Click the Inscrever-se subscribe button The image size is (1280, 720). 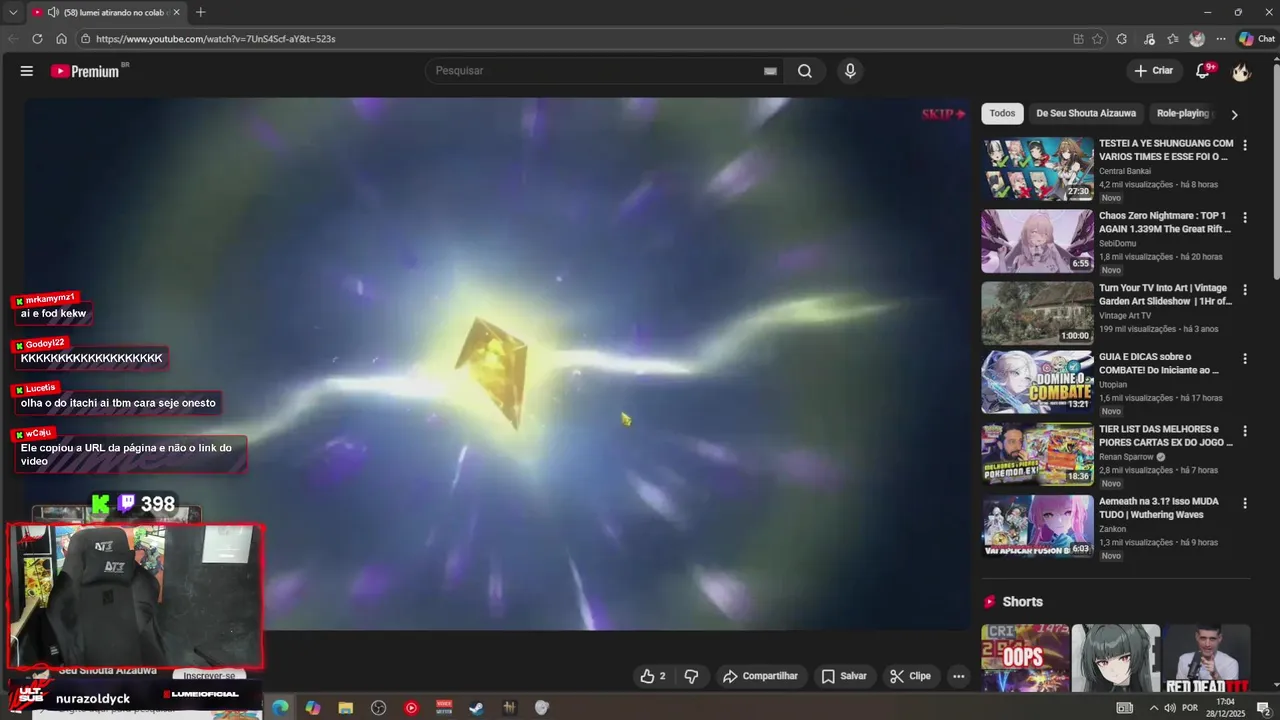click(x=209, y=675)
